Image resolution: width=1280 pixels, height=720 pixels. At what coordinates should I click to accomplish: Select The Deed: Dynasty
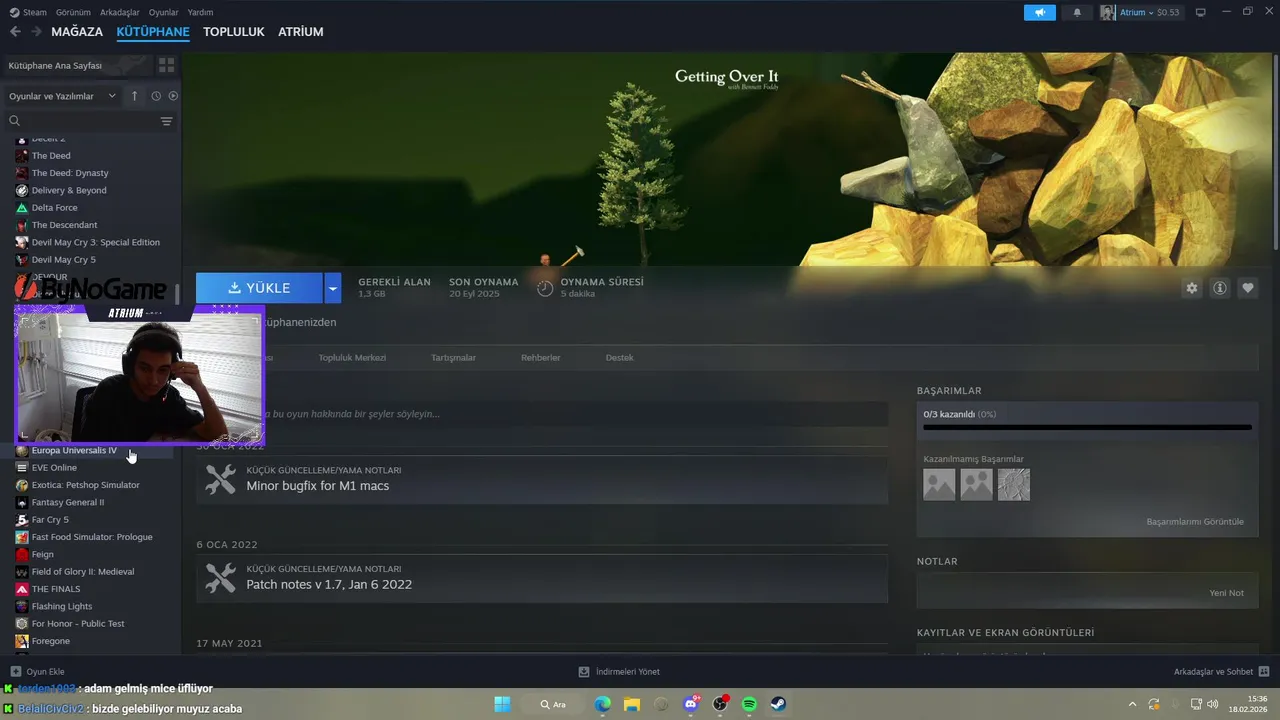(70, 173)
